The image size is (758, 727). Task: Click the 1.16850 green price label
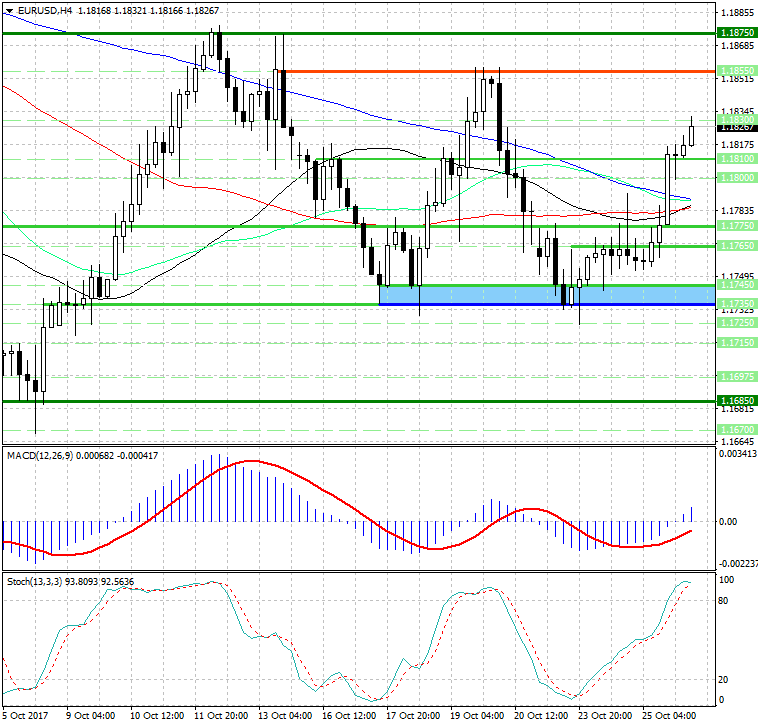(x=736, y=400)
